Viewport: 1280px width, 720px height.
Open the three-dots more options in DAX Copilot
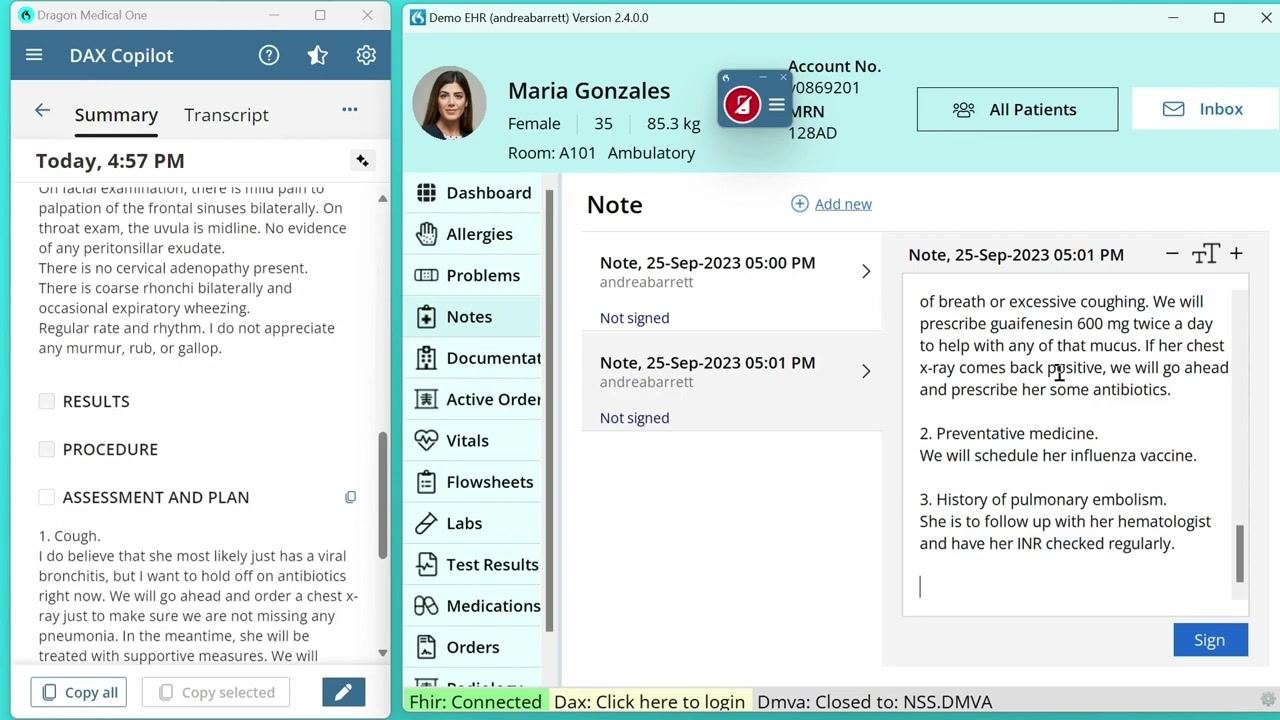pyautogui.click(x=350, y=110)
